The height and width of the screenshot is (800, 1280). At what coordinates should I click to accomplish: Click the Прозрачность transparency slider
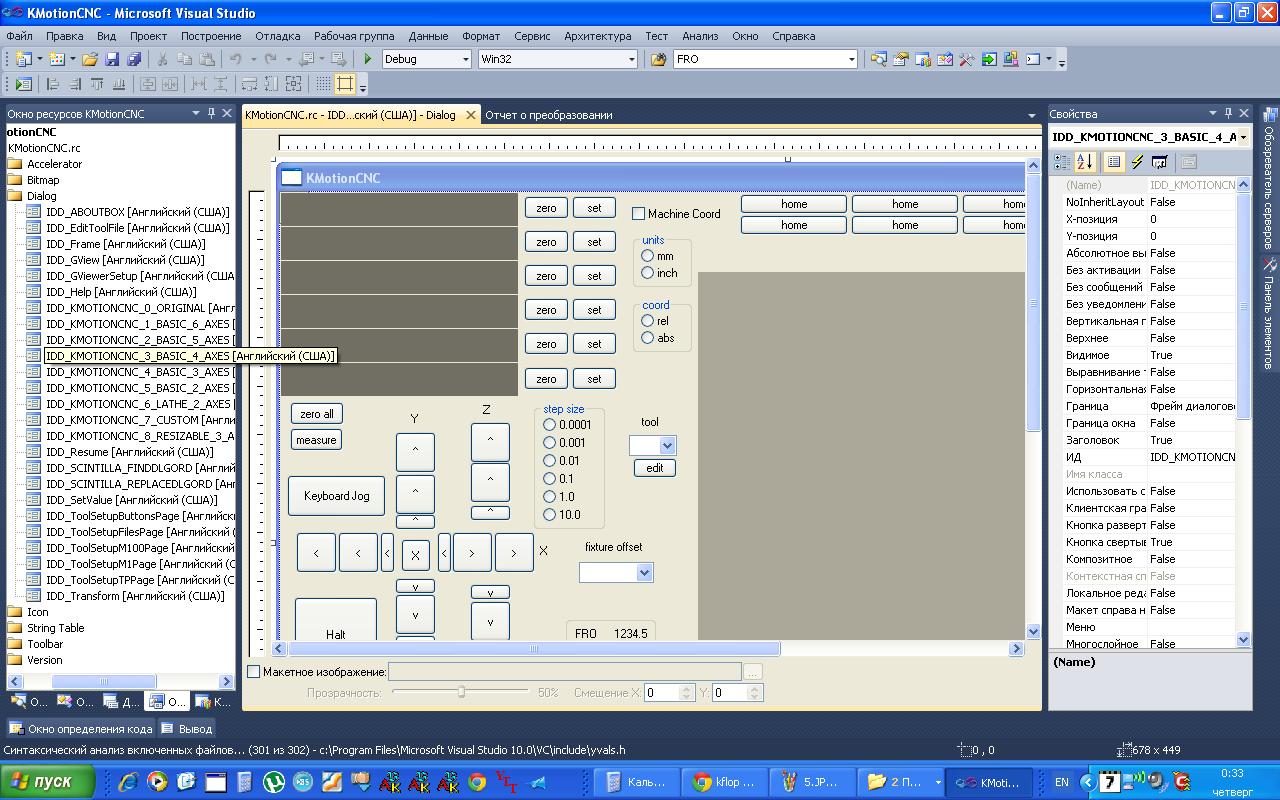pos(461,692)
